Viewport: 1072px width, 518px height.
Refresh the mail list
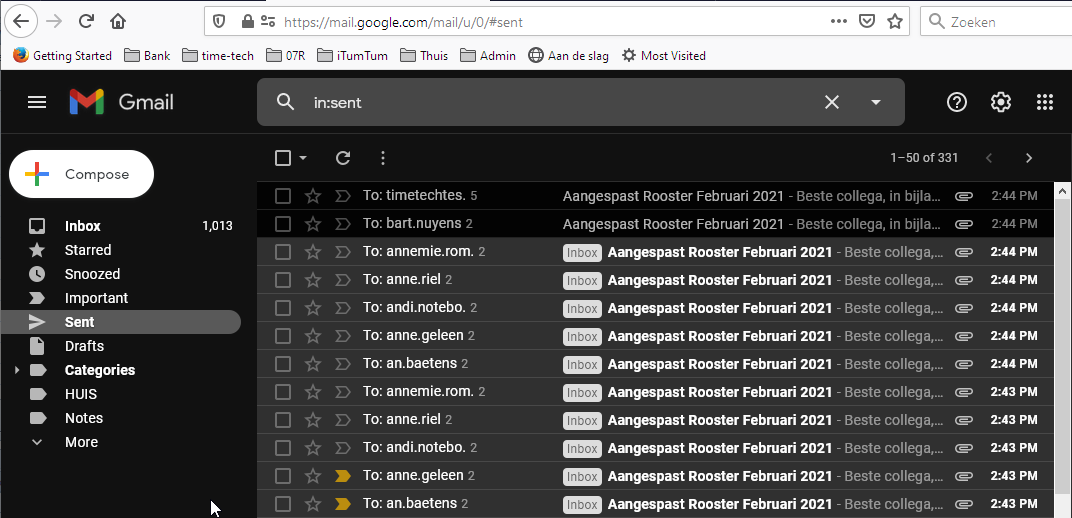tap(343, 159)
